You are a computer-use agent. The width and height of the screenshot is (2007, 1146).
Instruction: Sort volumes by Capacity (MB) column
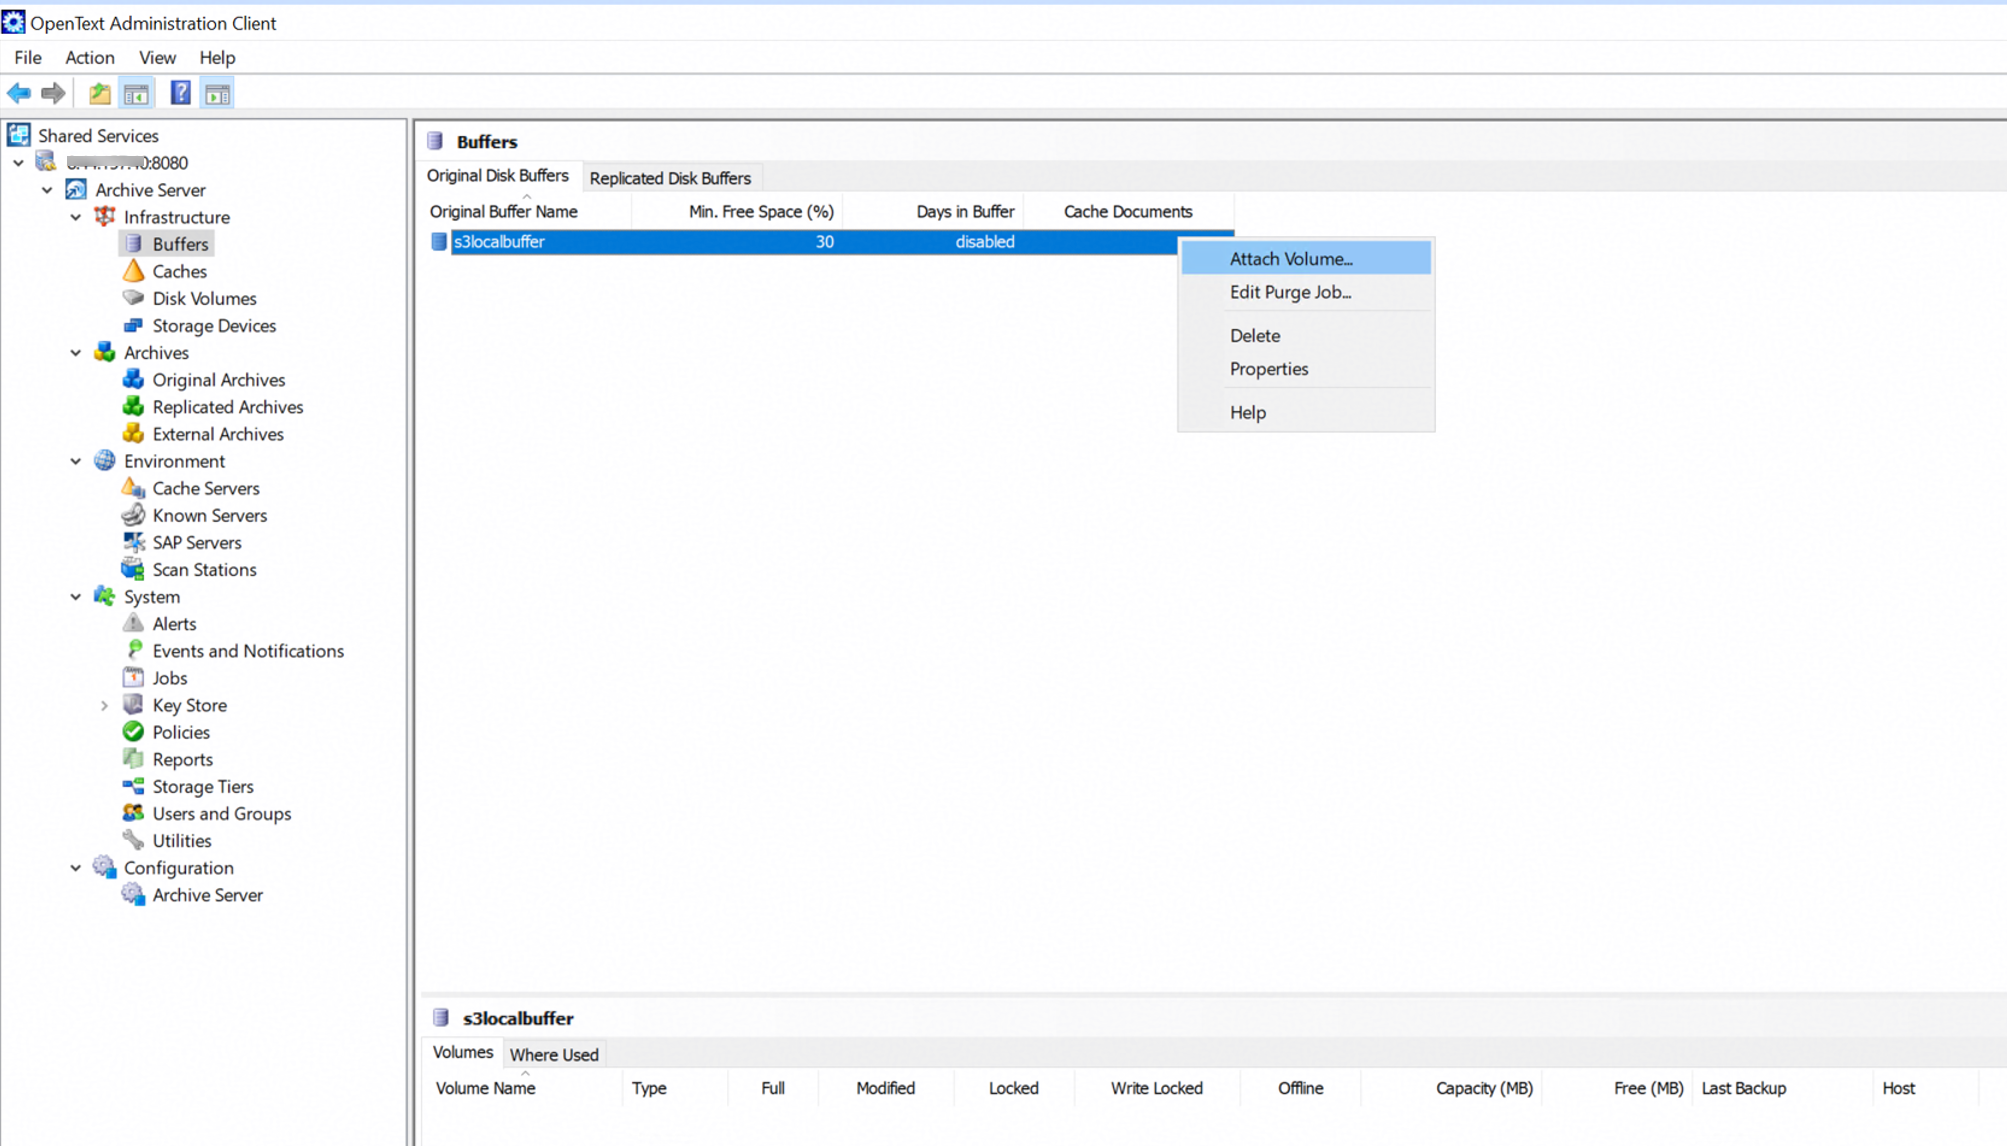[1451, 1088]
